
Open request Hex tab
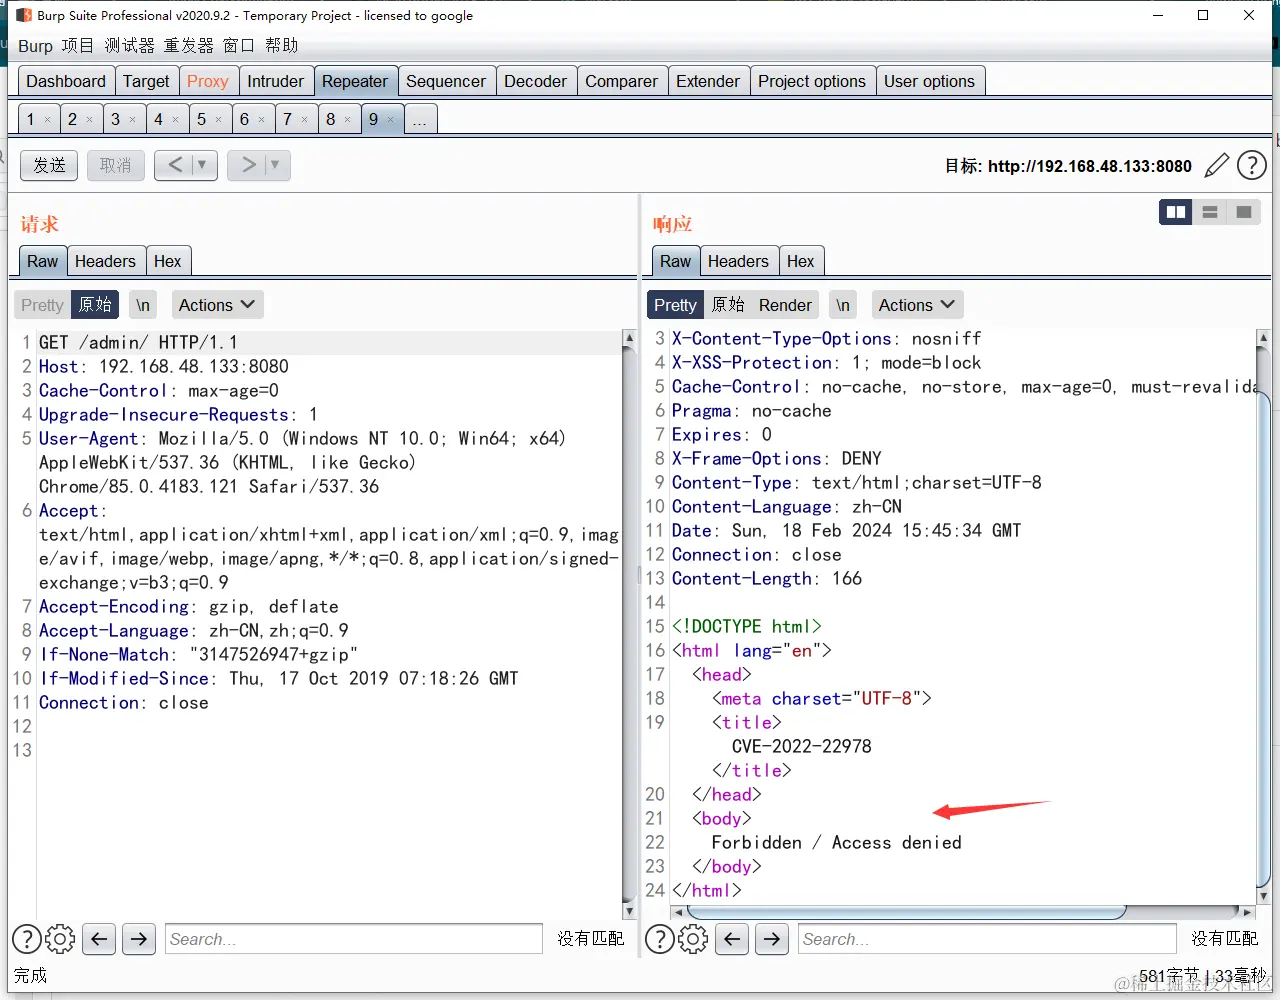[167, 261]
